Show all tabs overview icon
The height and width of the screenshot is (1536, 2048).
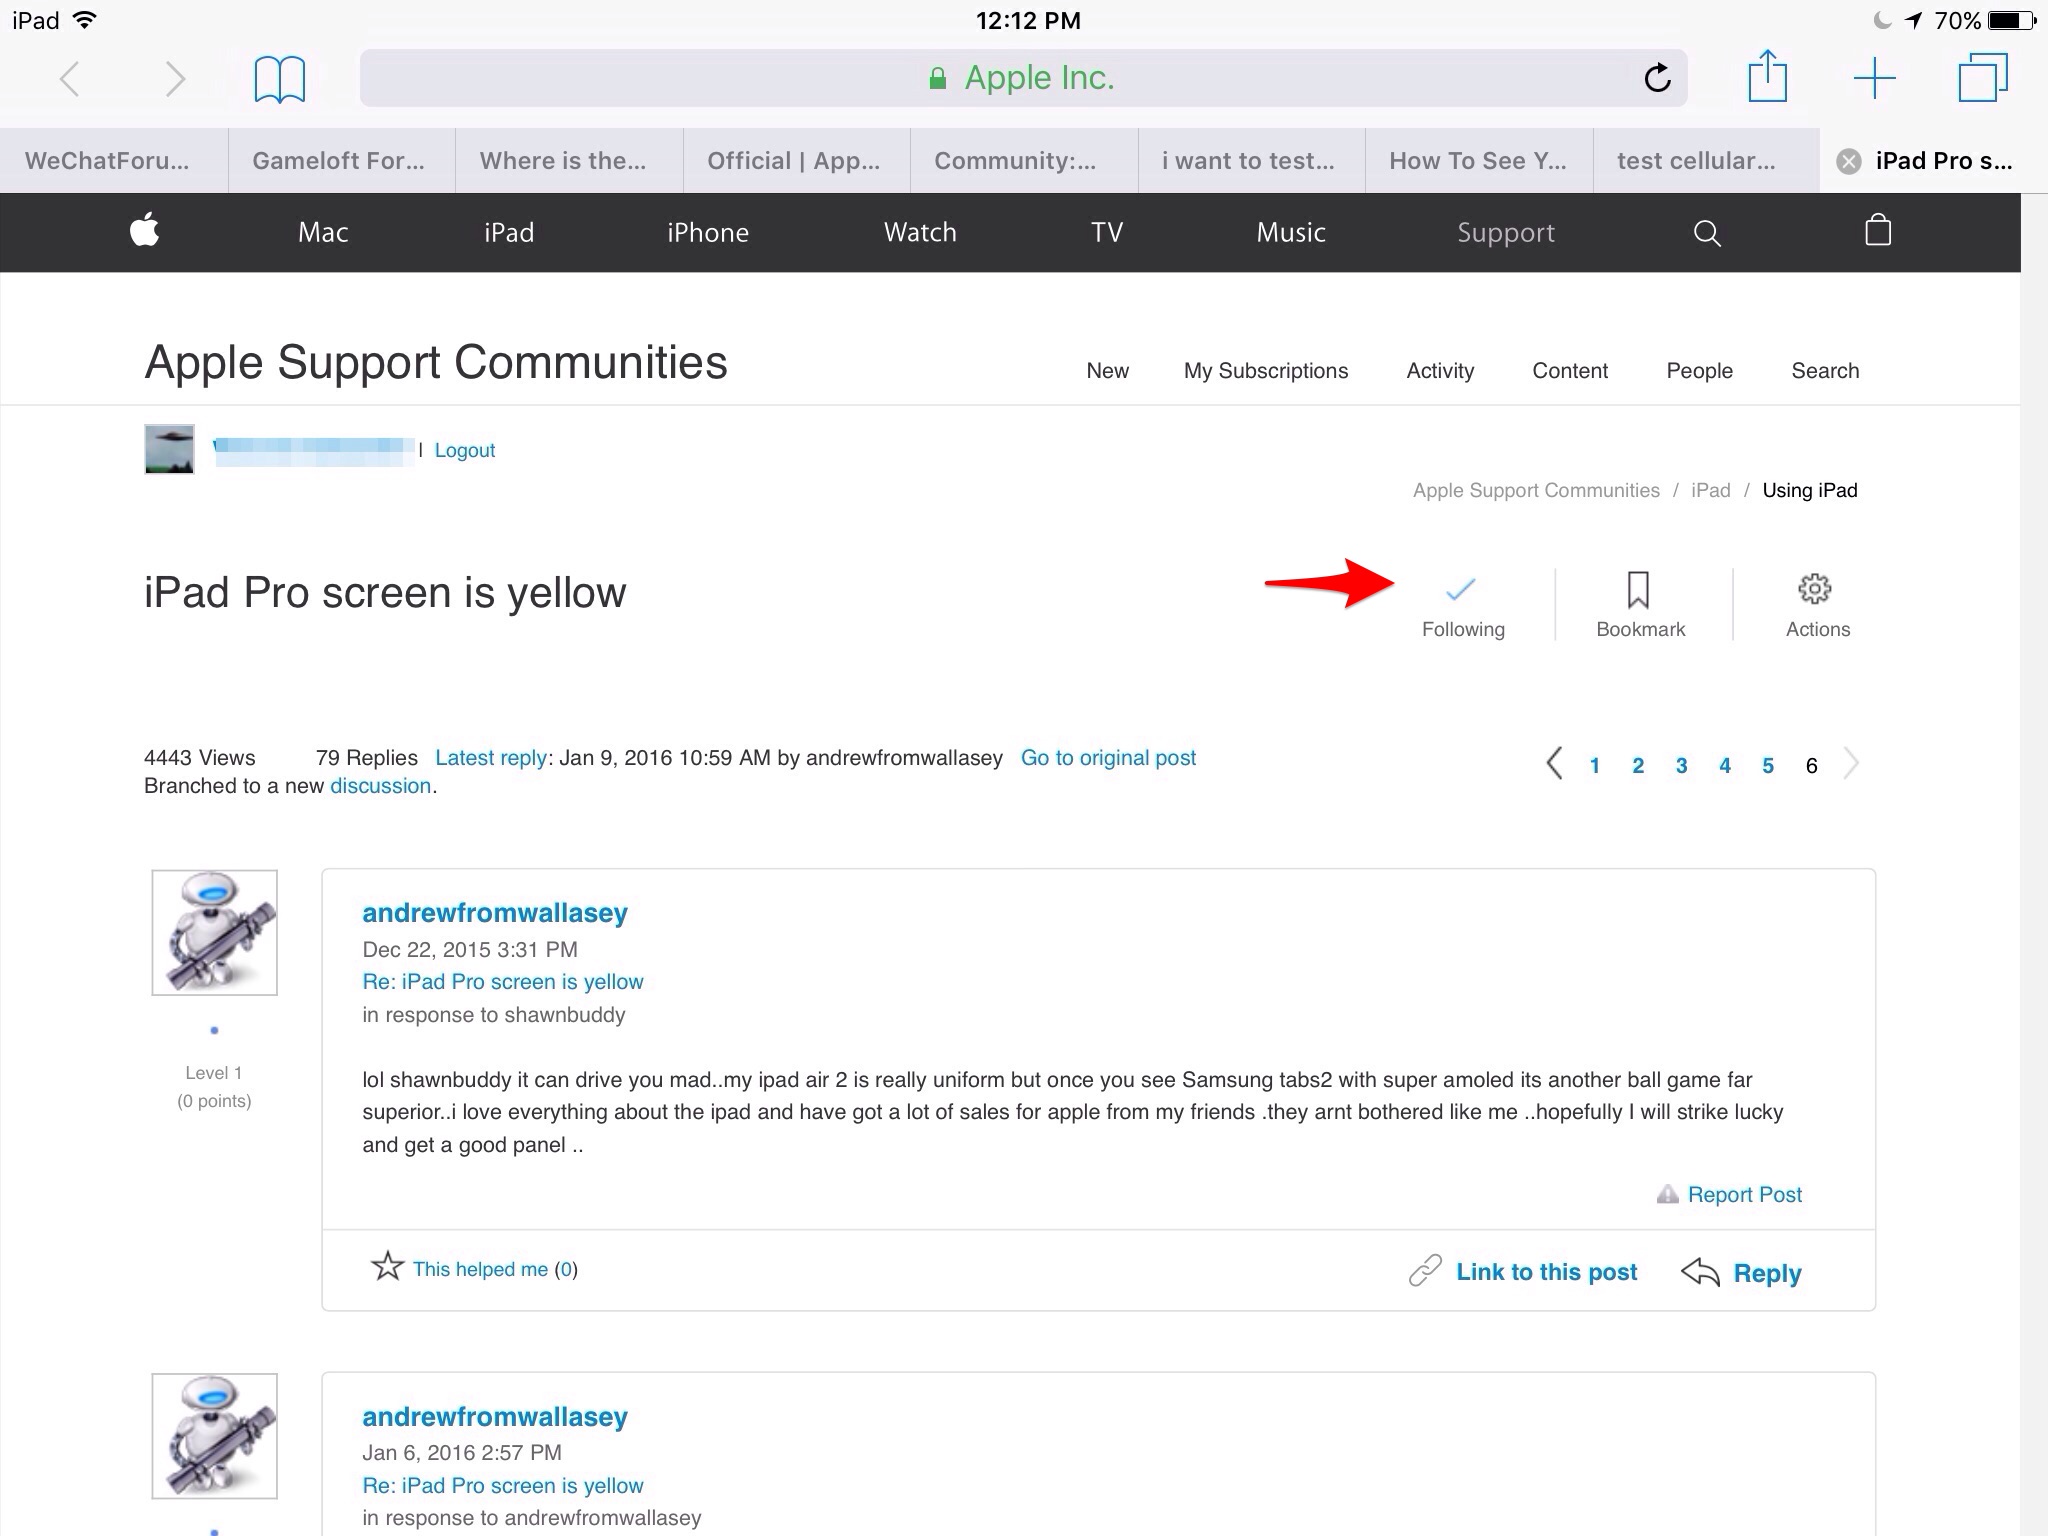tap(1982, 78)
